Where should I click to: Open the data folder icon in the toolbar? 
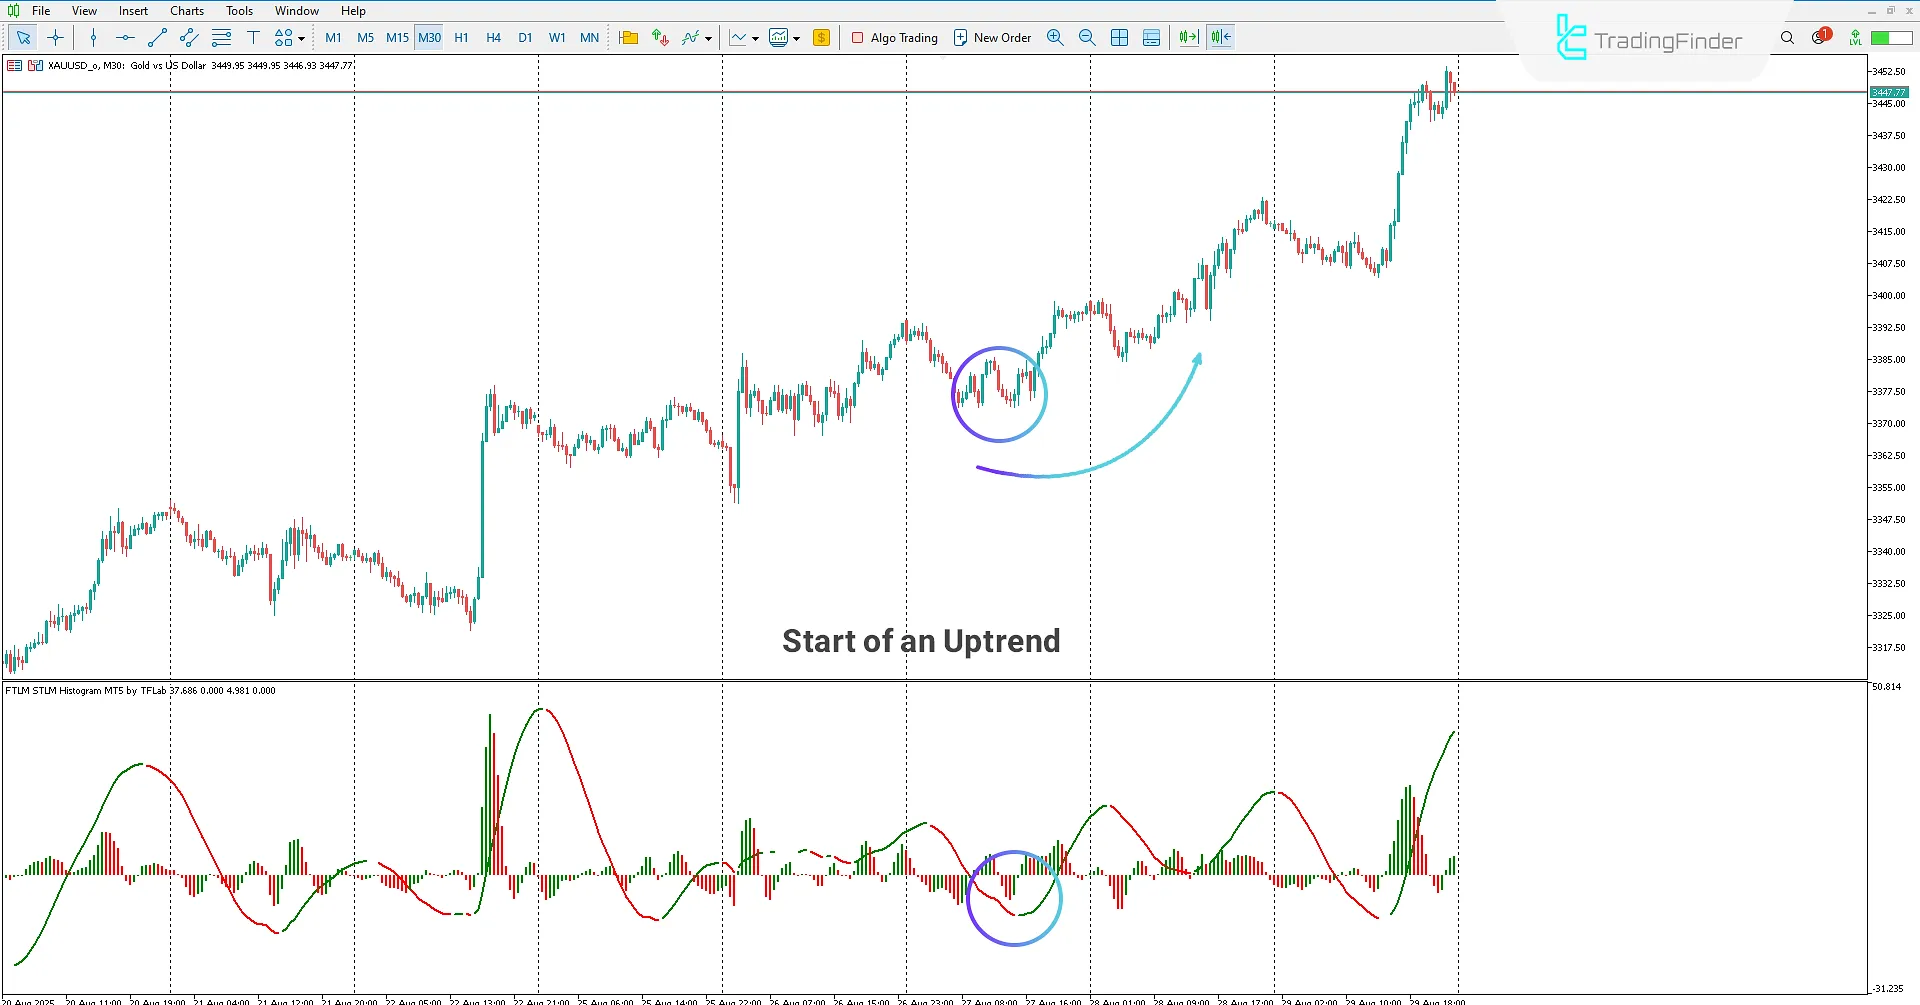pyautogui.click(x=628, y=37)
